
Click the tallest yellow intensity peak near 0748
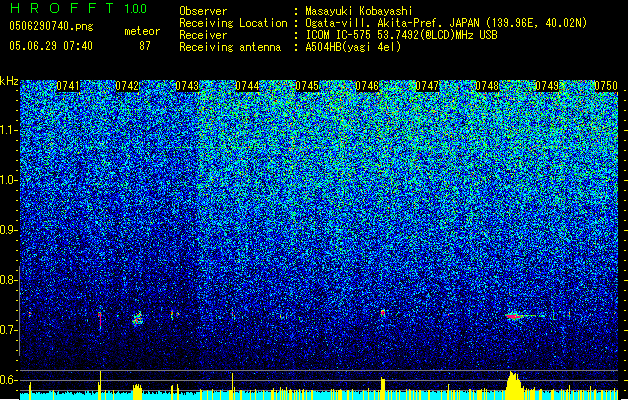coord(513,386)
